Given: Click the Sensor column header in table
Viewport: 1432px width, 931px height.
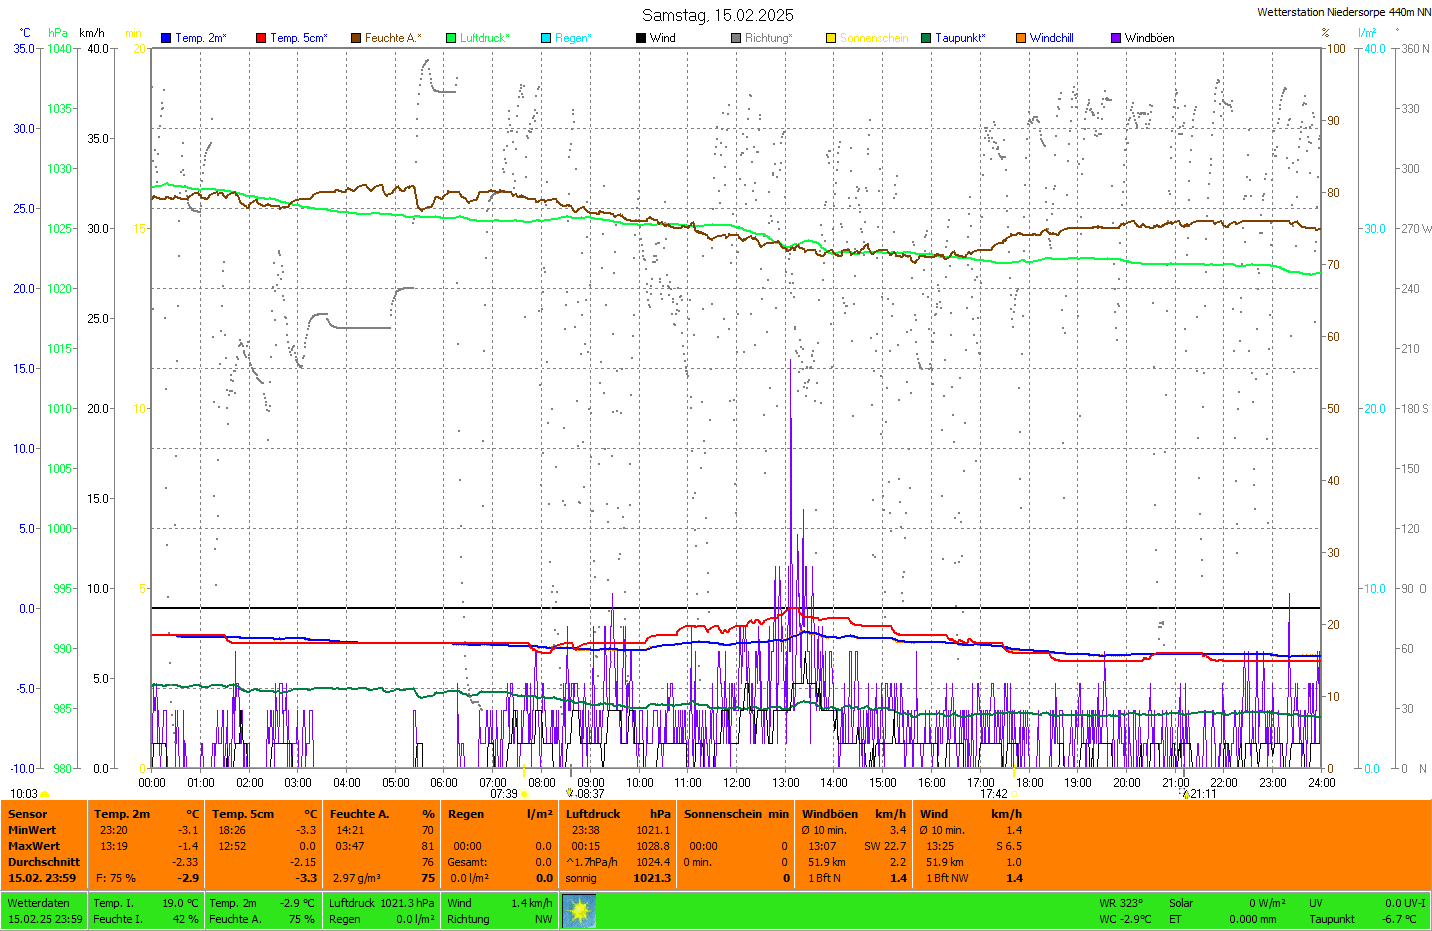Looking at the screenshot, I should tap(28, 814).
